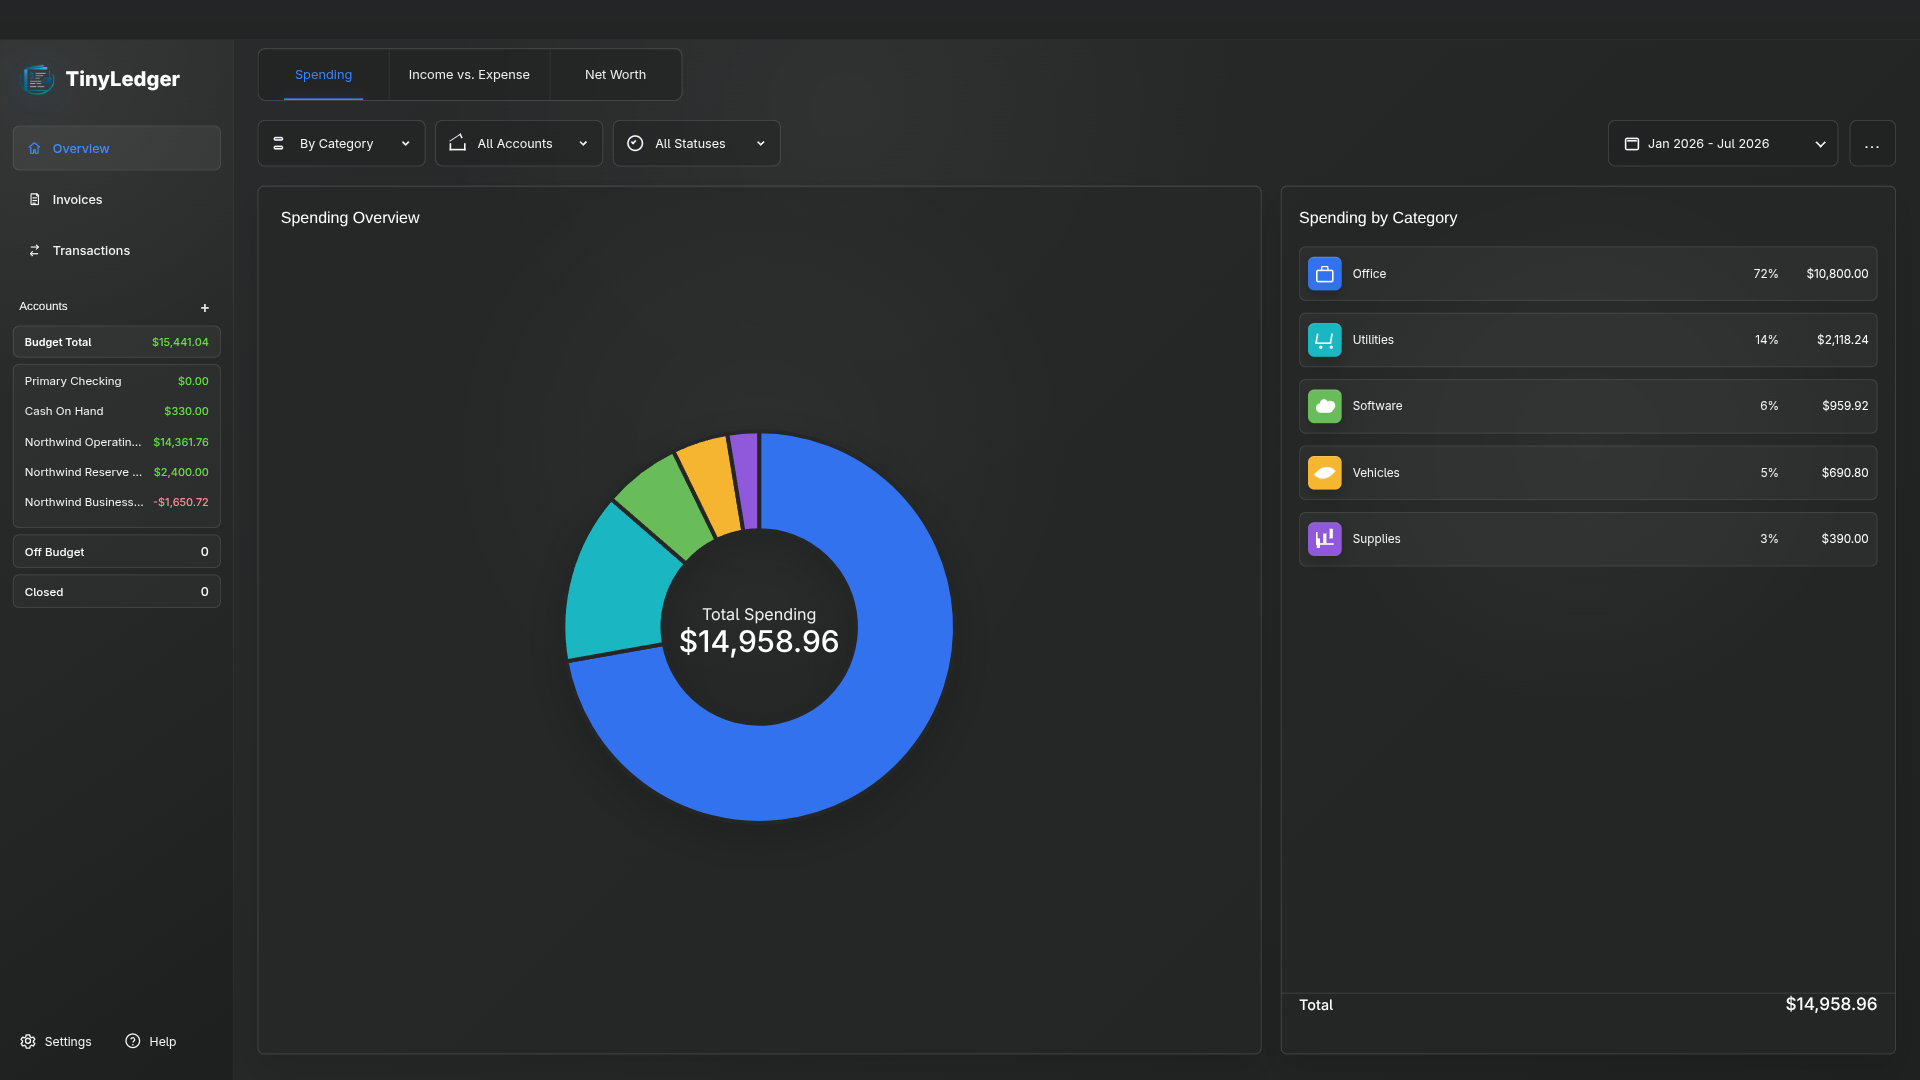Go to Overview in the sidebar
Viewport: 1920px width, 1080px height.
coord(116,148)
